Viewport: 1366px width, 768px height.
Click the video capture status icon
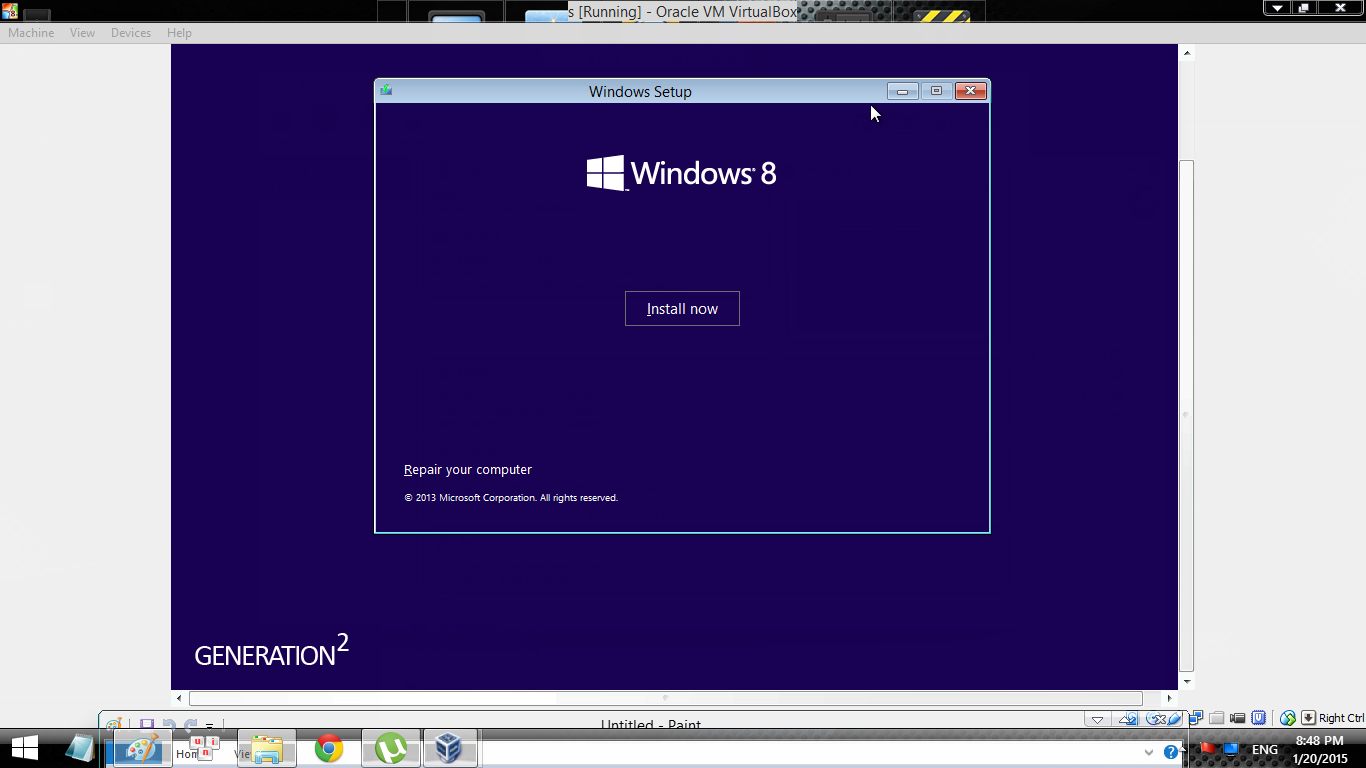pyautogui.click(x=1237, y=718)
